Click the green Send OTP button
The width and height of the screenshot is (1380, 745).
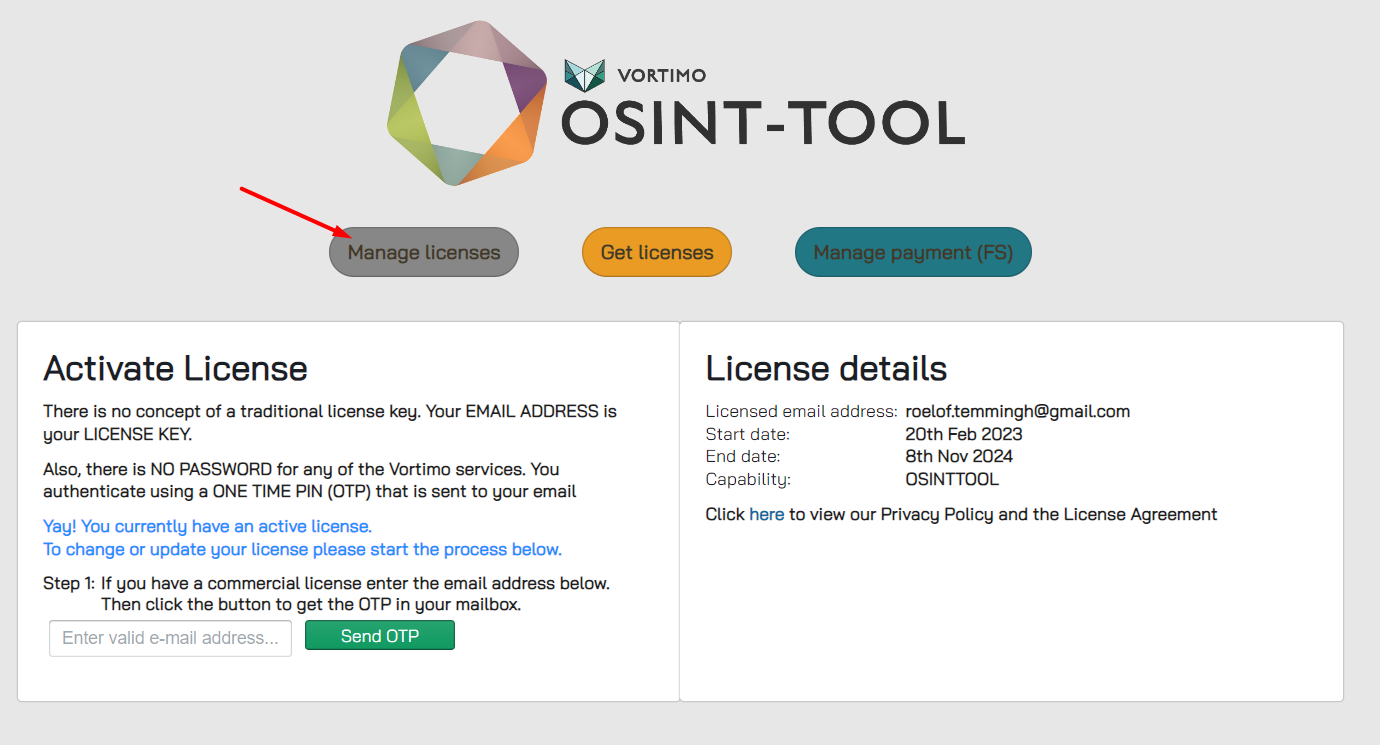380,635
